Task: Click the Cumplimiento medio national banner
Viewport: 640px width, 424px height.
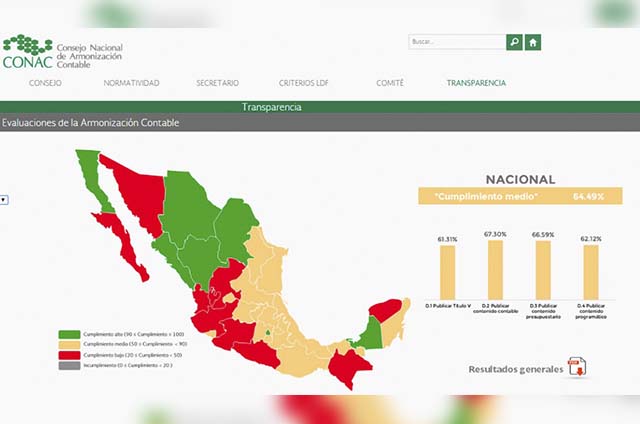Action: coord(513,197)
